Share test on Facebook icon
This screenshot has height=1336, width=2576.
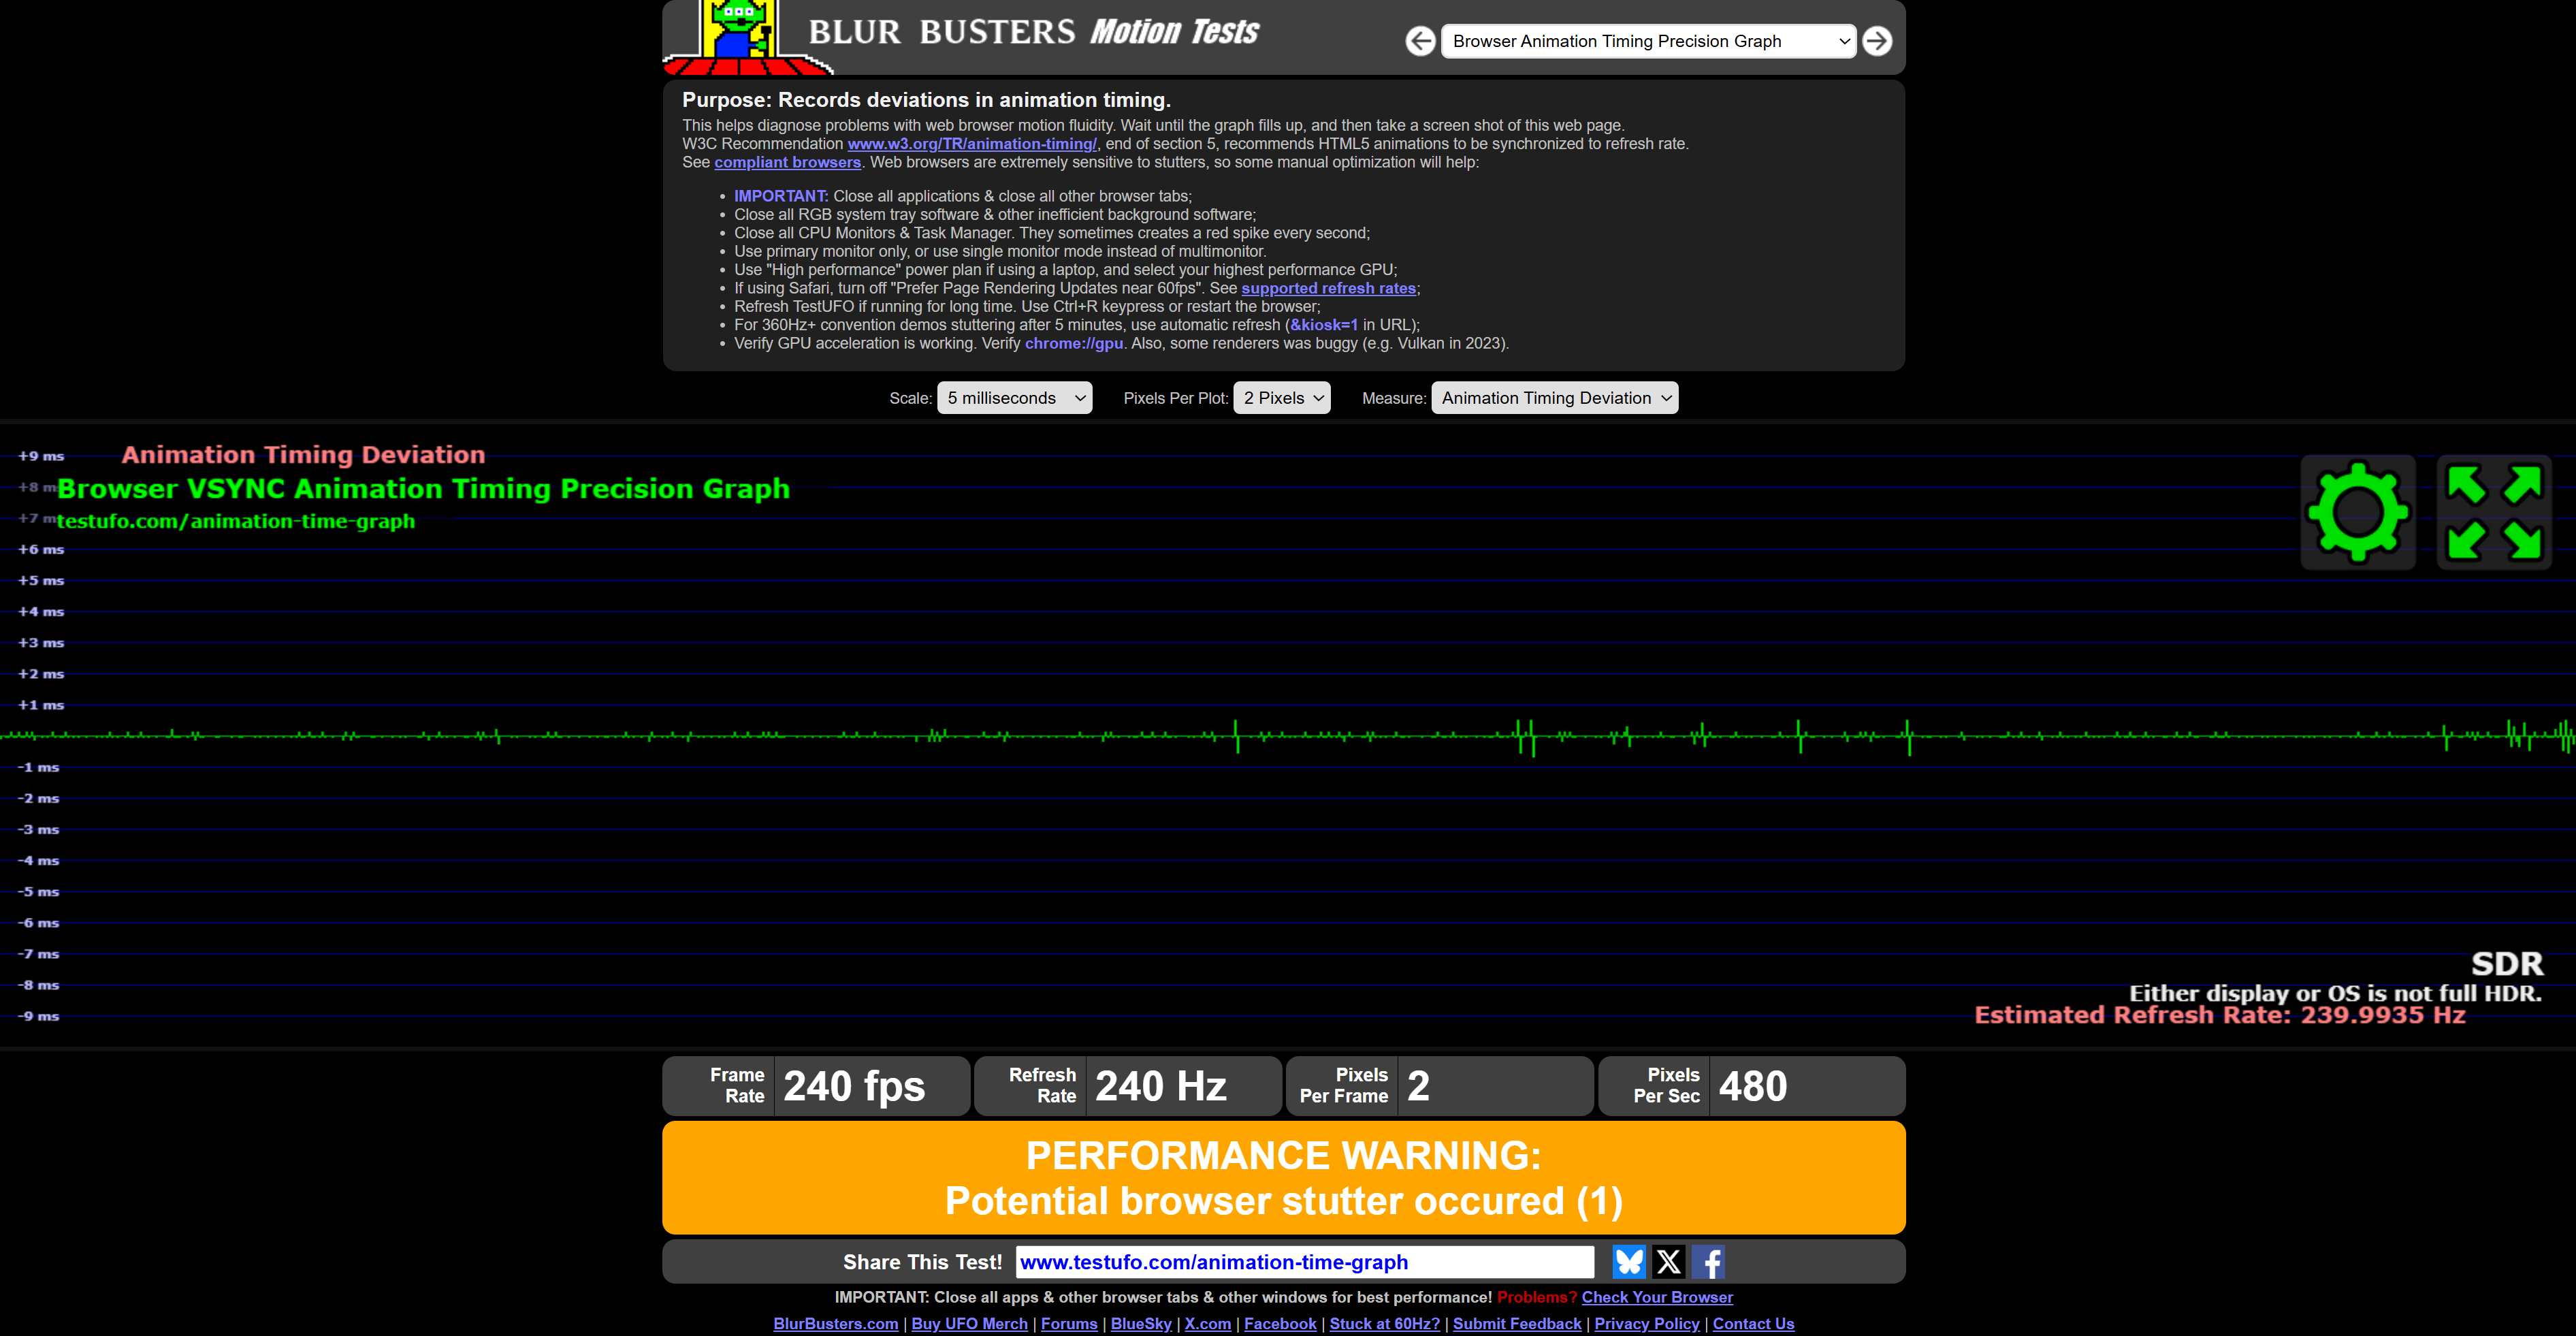click(x=1708, y=1262)
